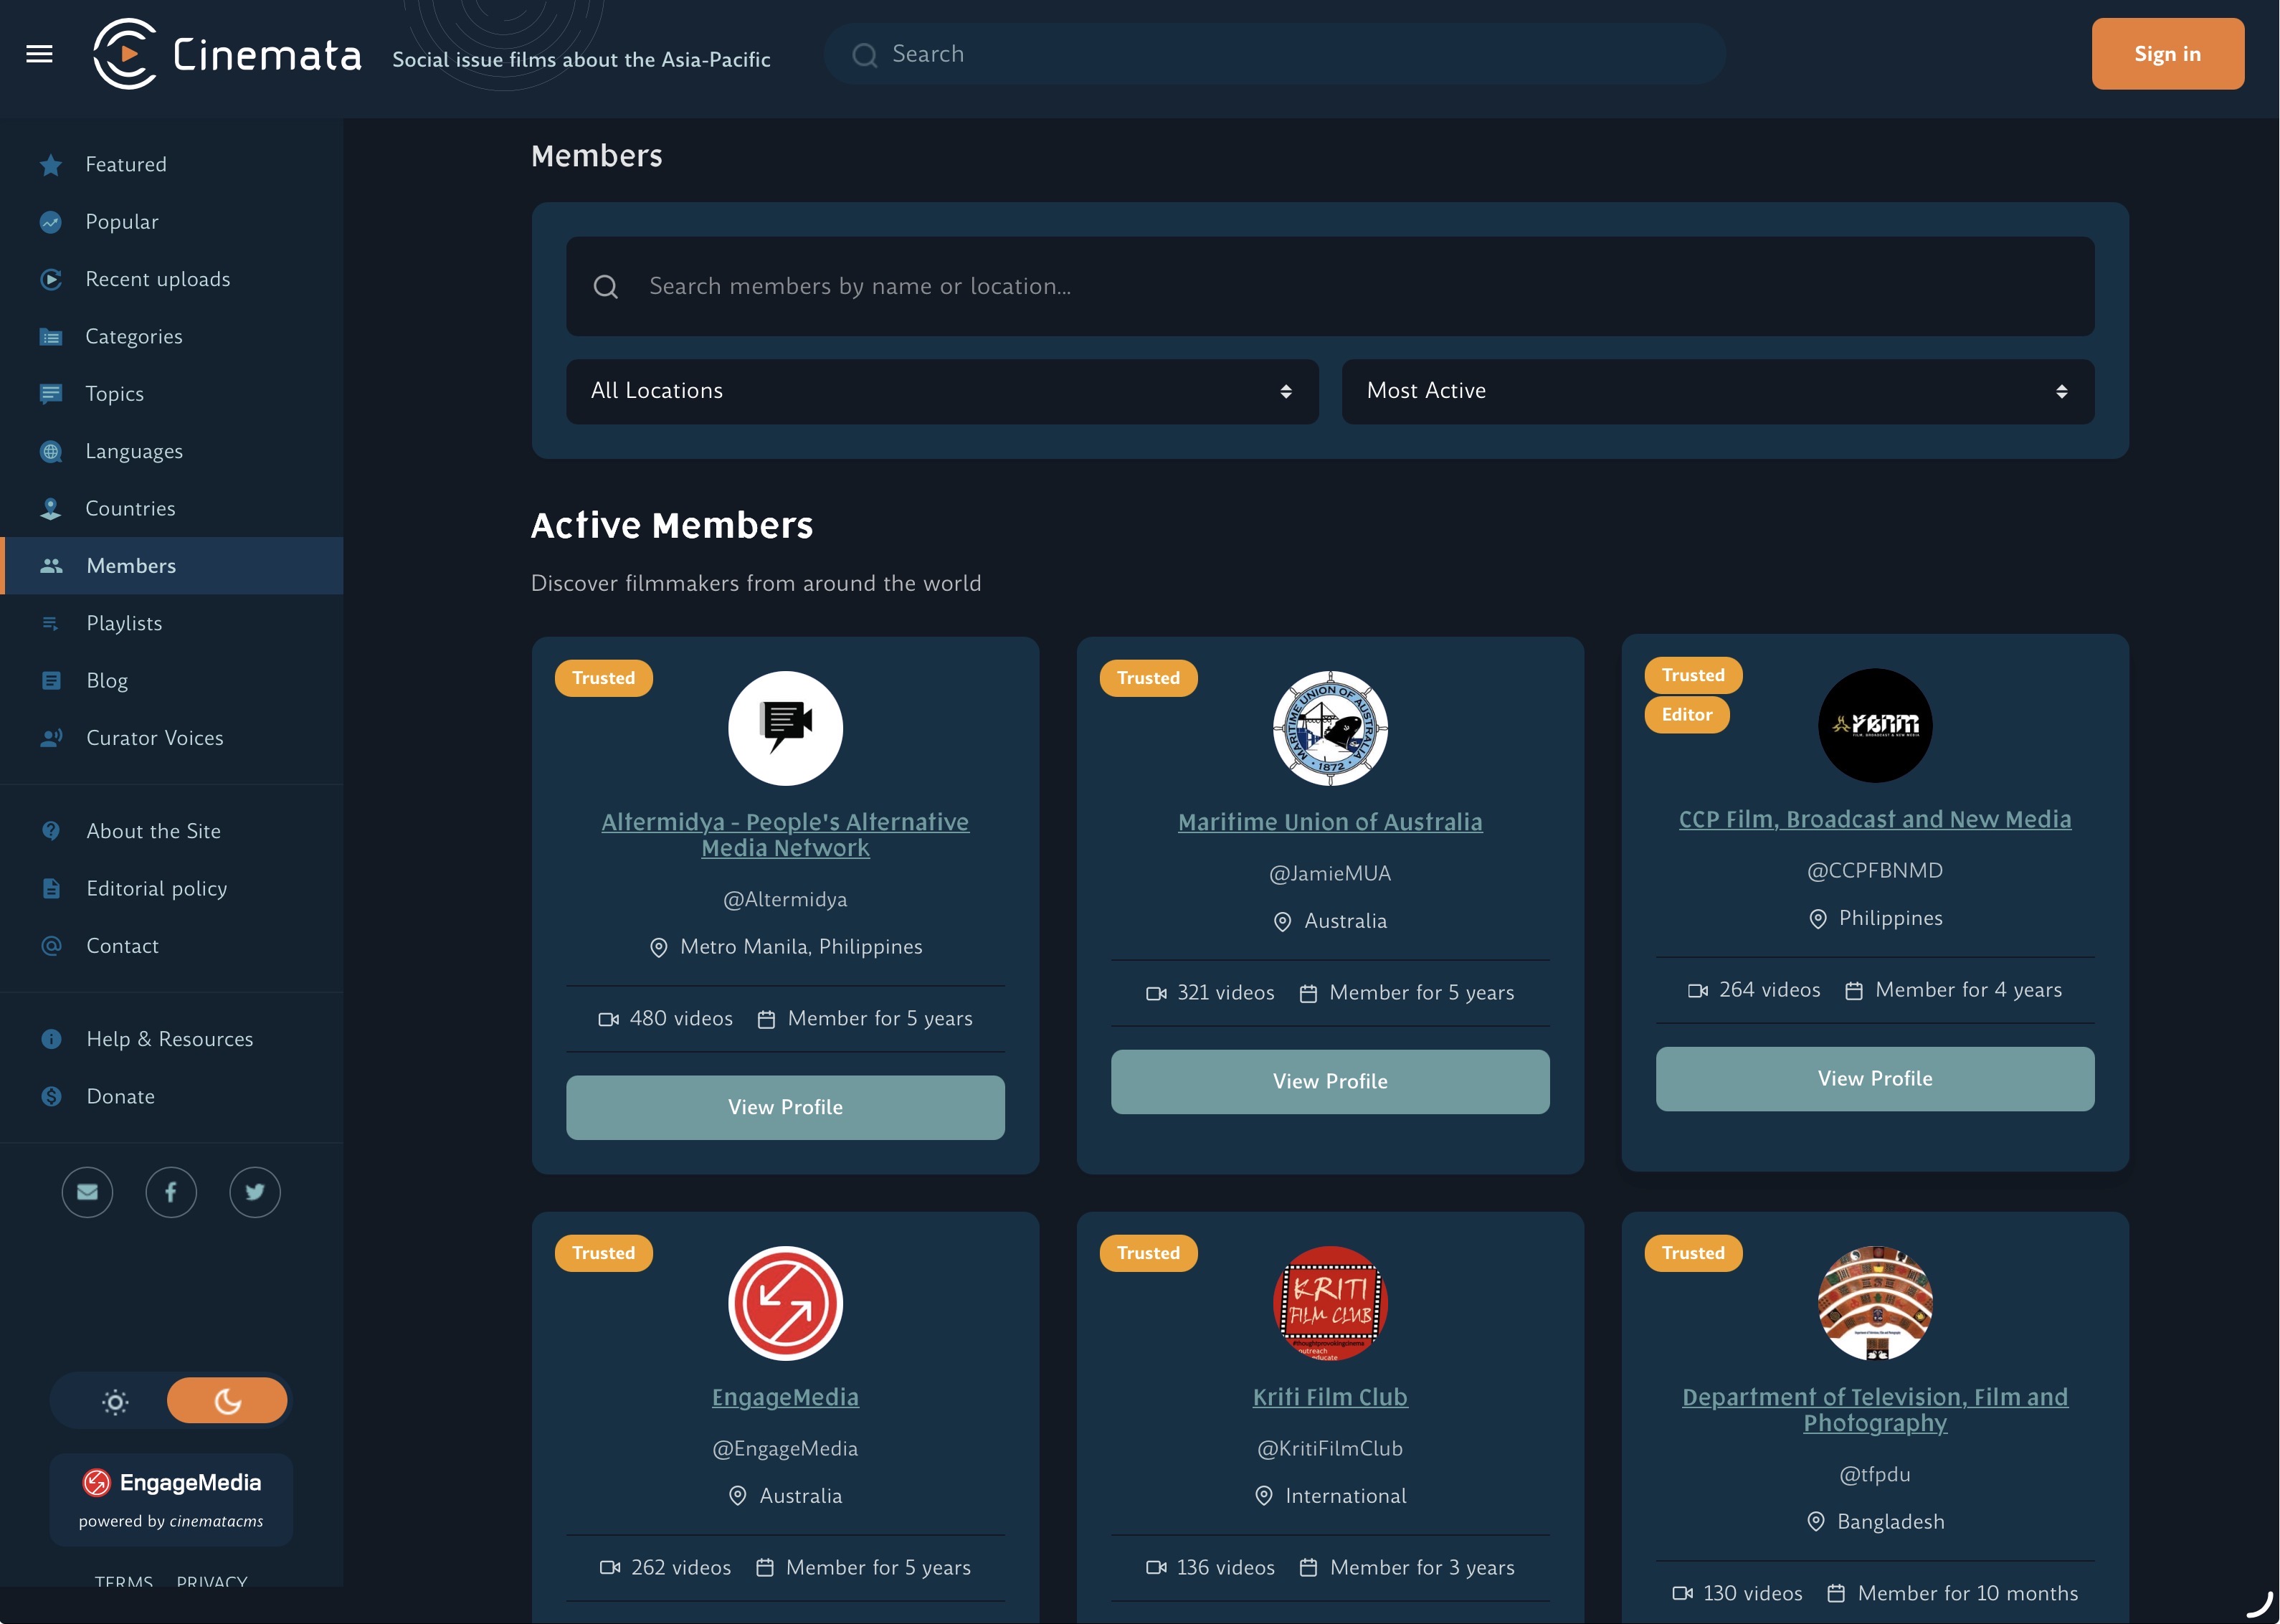Click the Featured star icon
This screenshot has width=2280, height=1624.
(x=51, y=165)
